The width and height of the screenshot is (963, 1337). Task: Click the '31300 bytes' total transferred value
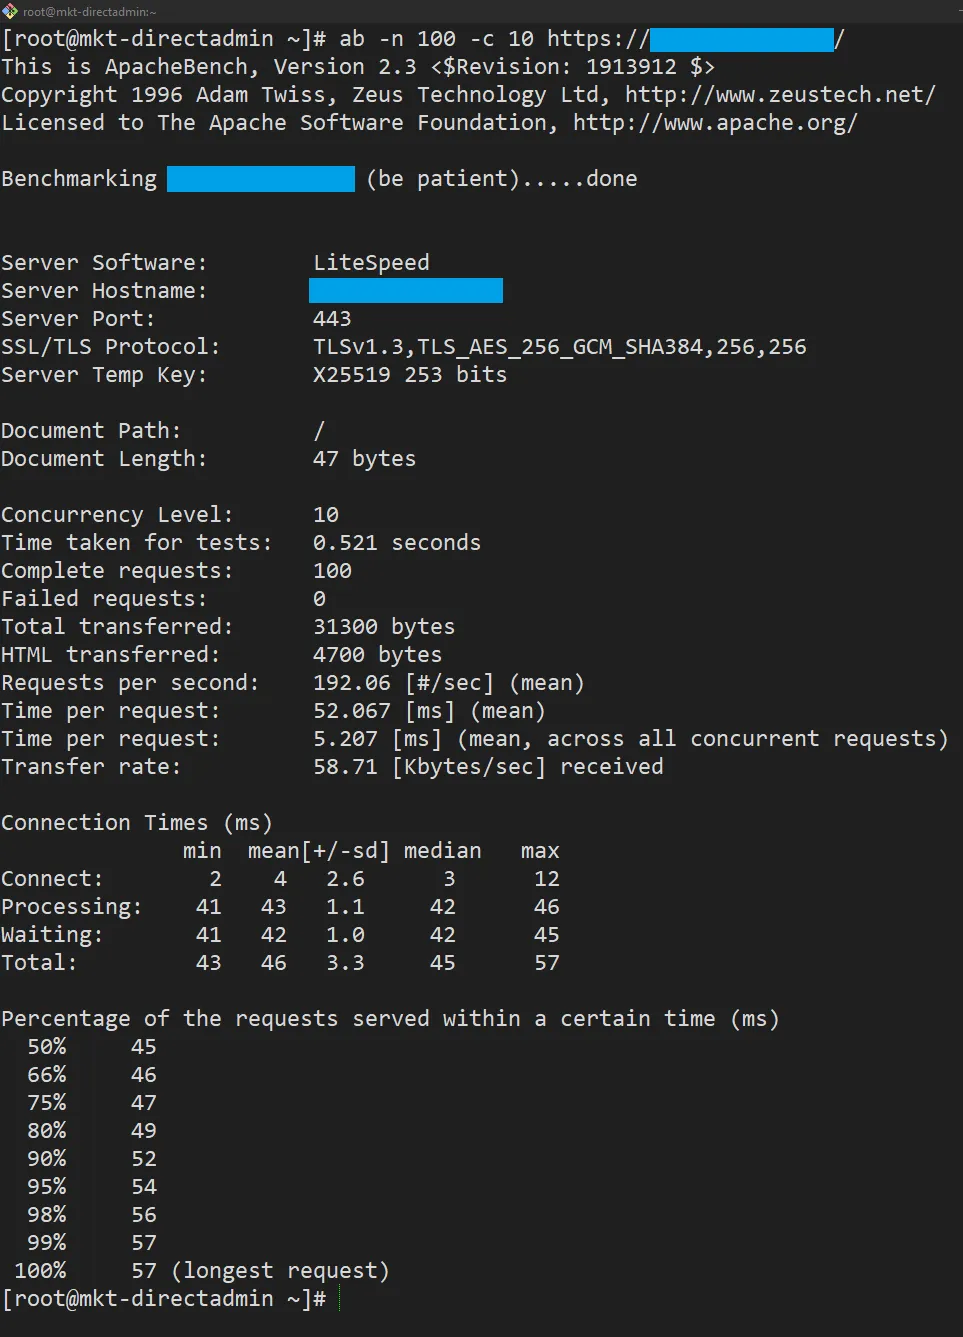[384, 627]
